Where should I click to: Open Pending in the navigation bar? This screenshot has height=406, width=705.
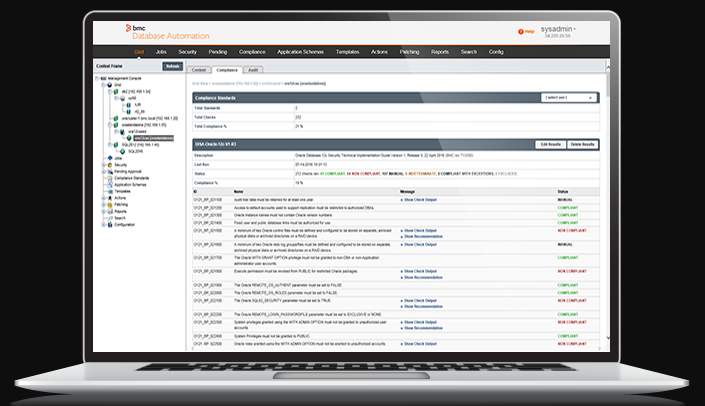coord(218,52)
